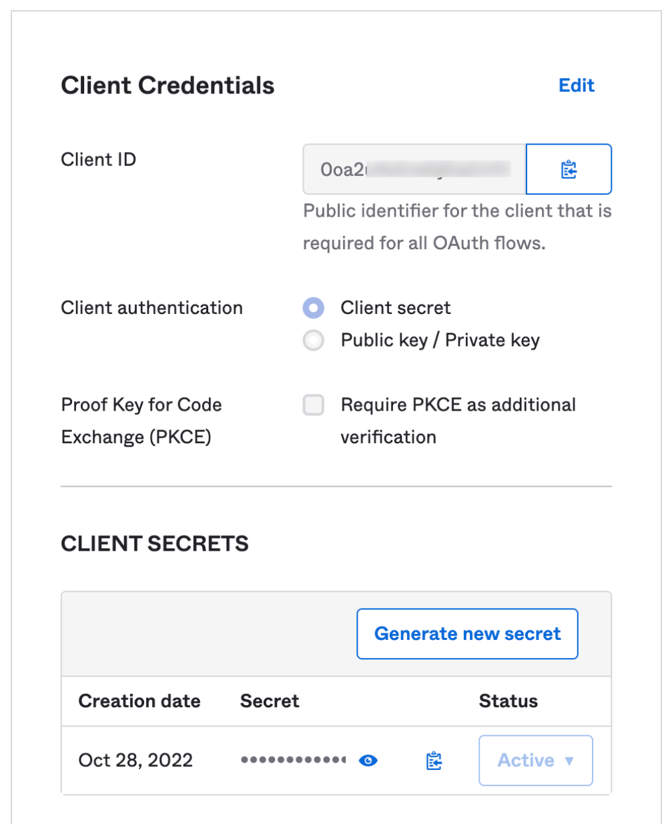This screenshot has height=824, width=670.
Task: Click the Creation date column header
Action: (x=139, y=701)
